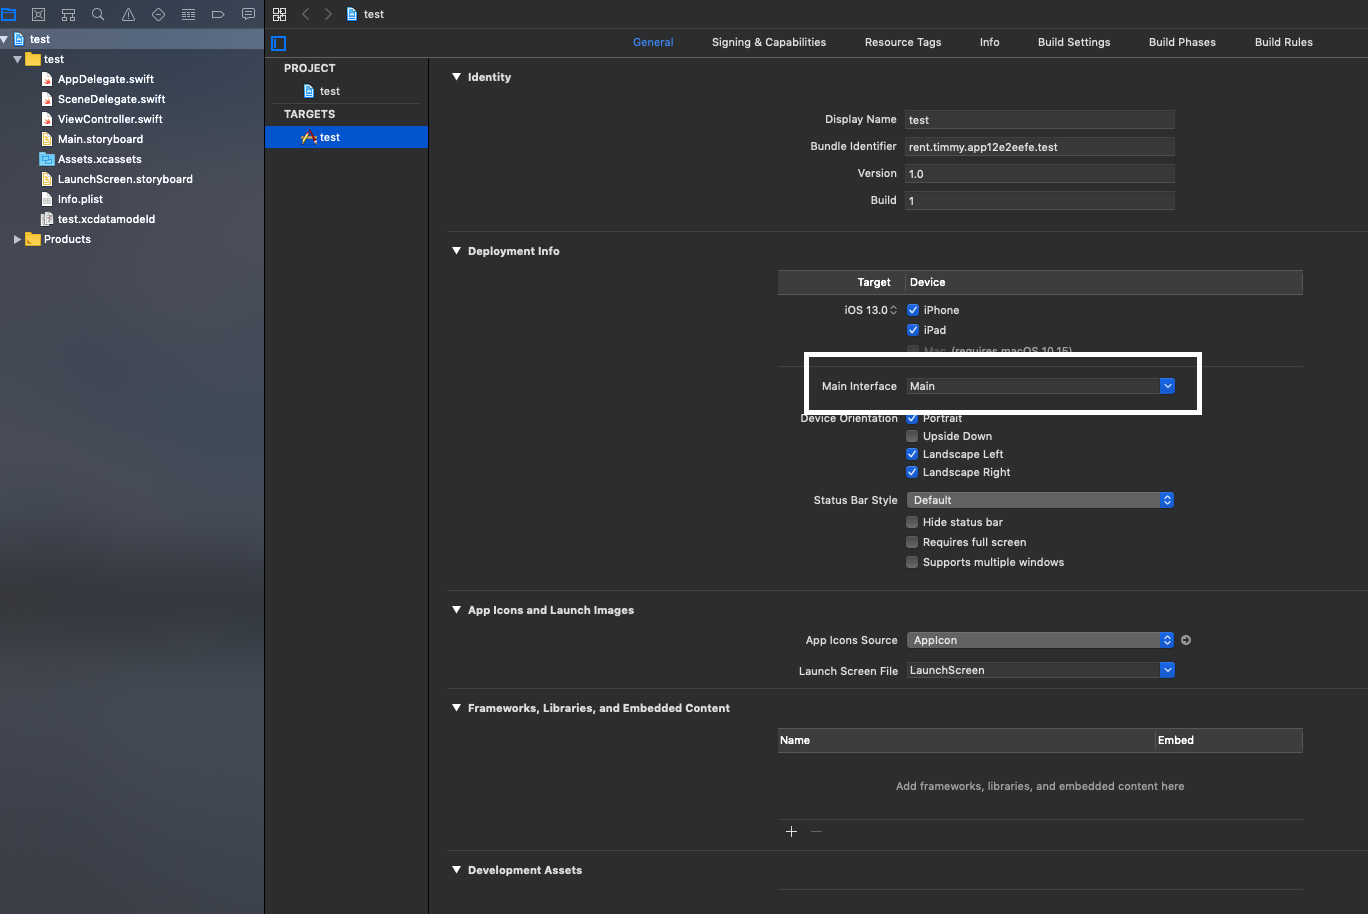Add a framework with the plus button
The image size is (1368, 914).
click(791, 832)
